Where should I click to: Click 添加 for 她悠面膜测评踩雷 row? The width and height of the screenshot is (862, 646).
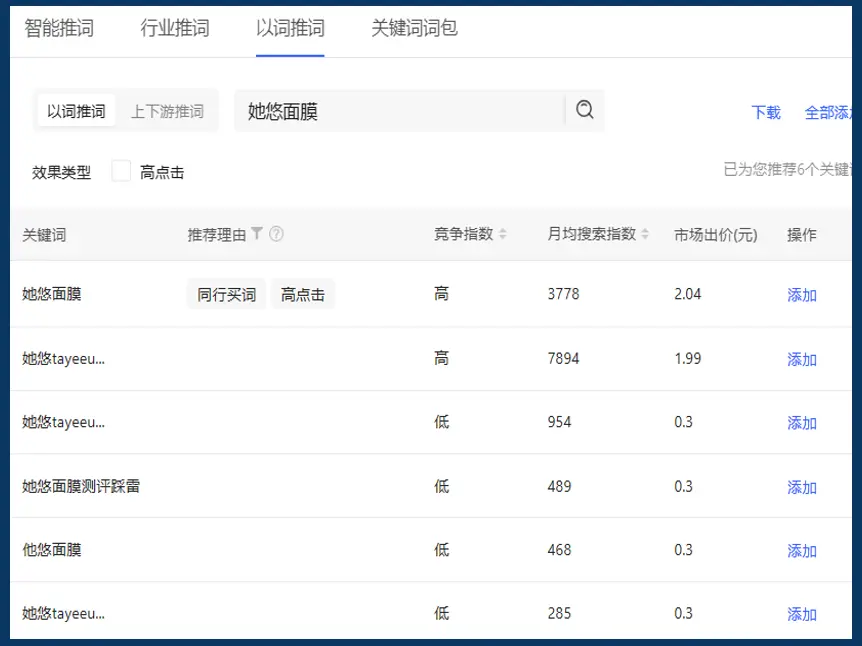pyautogui.click(x=801, y=487)
